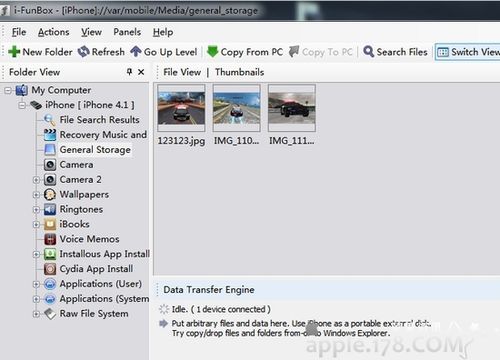
Task: Expand the Raw File System node
Action: point(36,314)
